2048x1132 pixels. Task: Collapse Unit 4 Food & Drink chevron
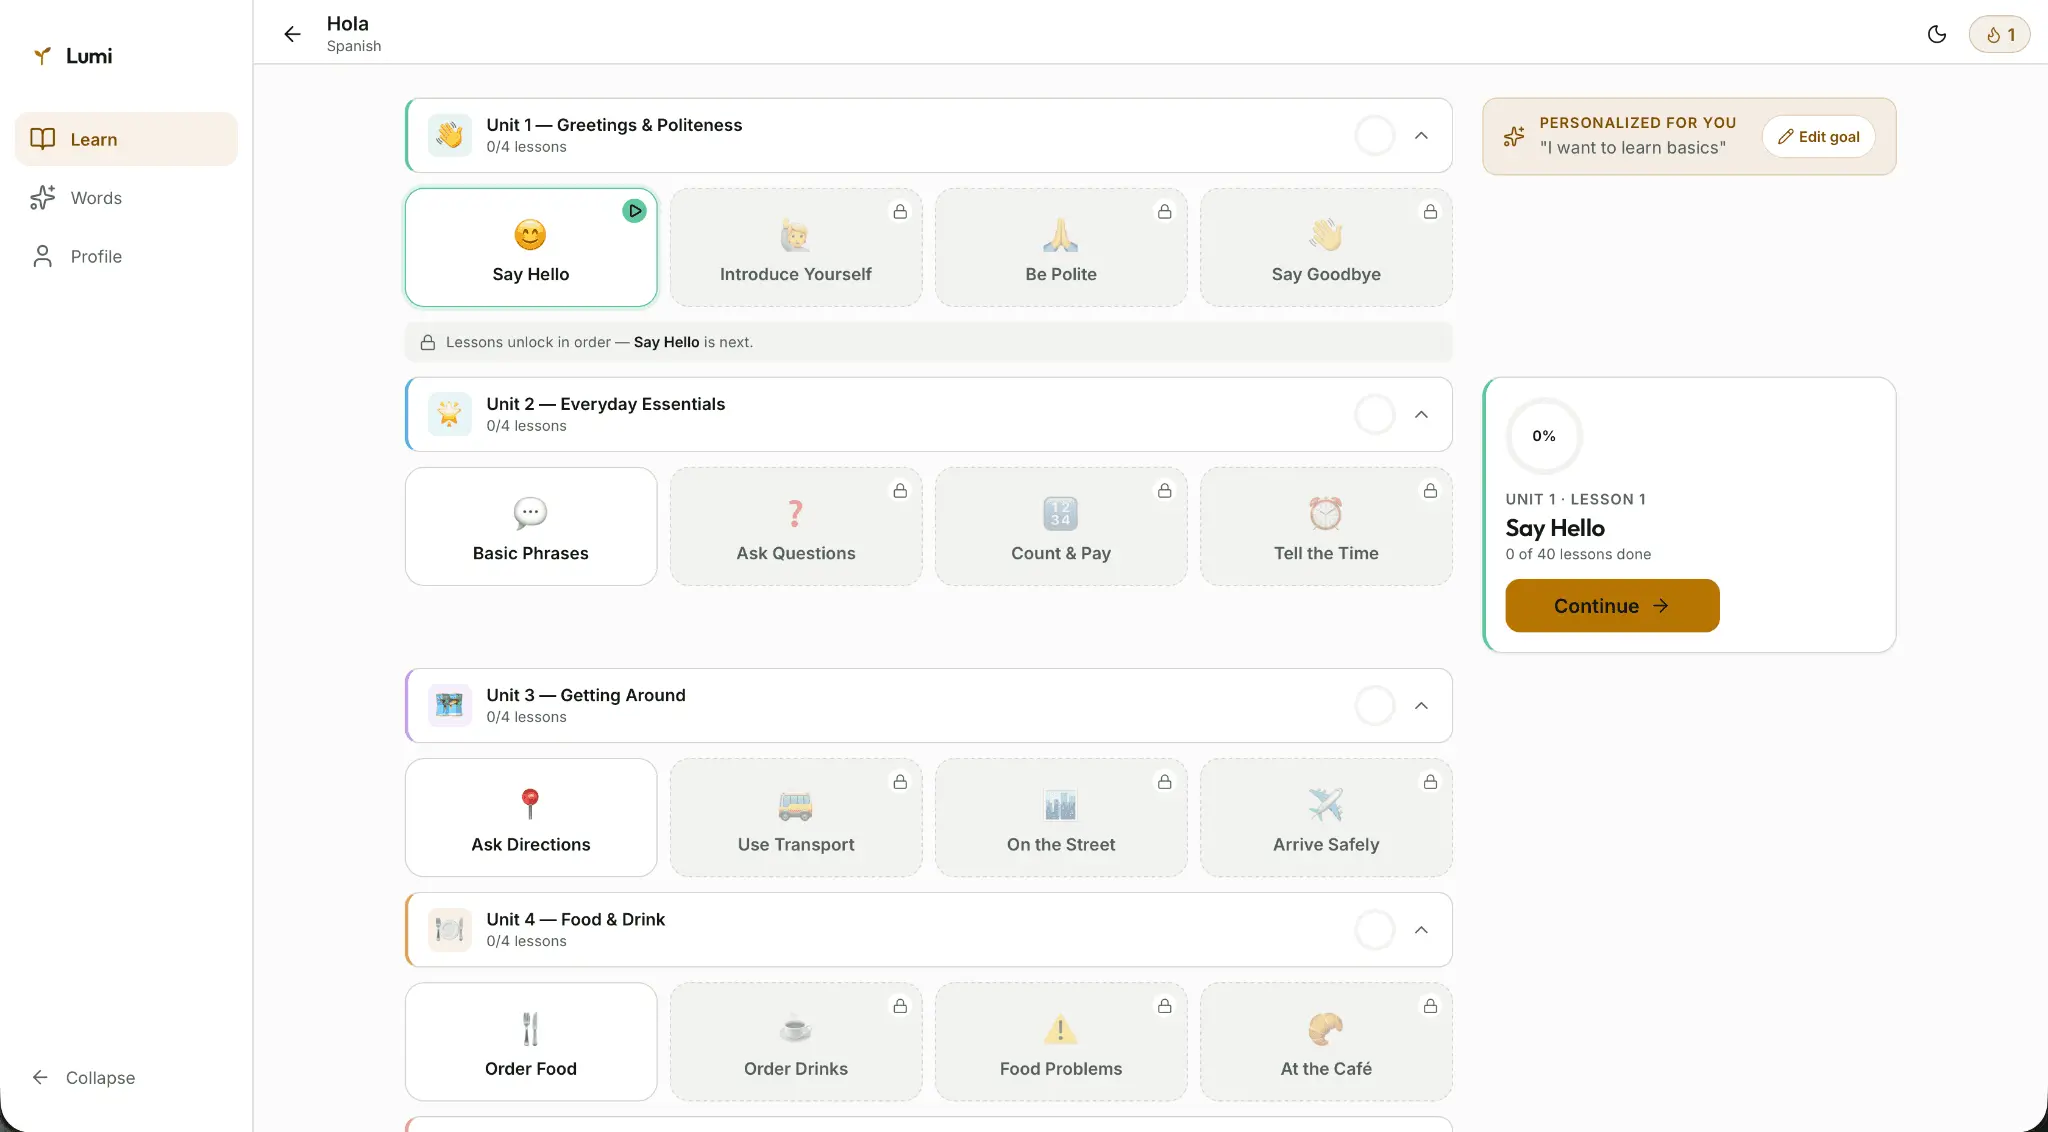(1421, 929)
